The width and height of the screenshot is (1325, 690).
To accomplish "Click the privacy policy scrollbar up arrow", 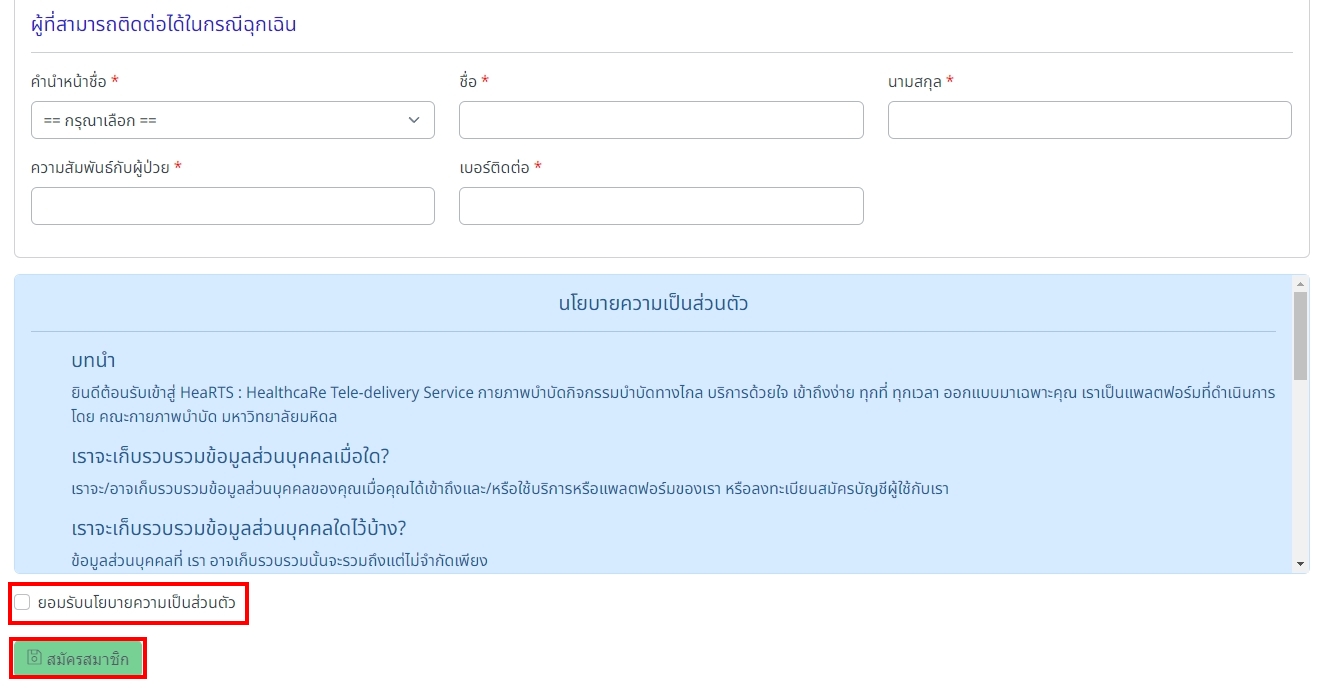I will pyautogui.click(x=1300, y=283).
